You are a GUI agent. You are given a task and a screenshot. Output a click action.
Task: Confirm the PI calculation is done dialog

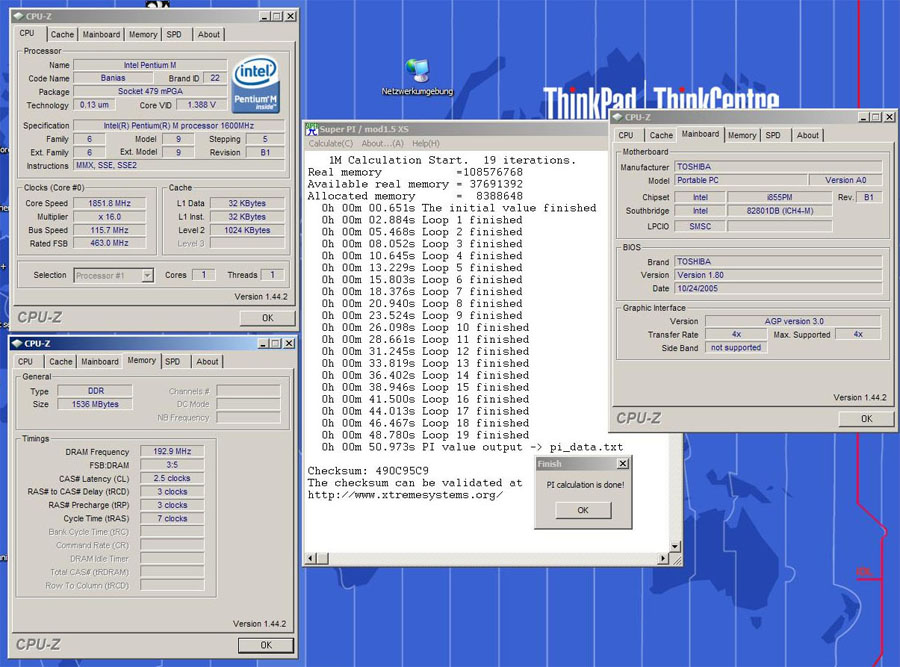coord(583,510)
